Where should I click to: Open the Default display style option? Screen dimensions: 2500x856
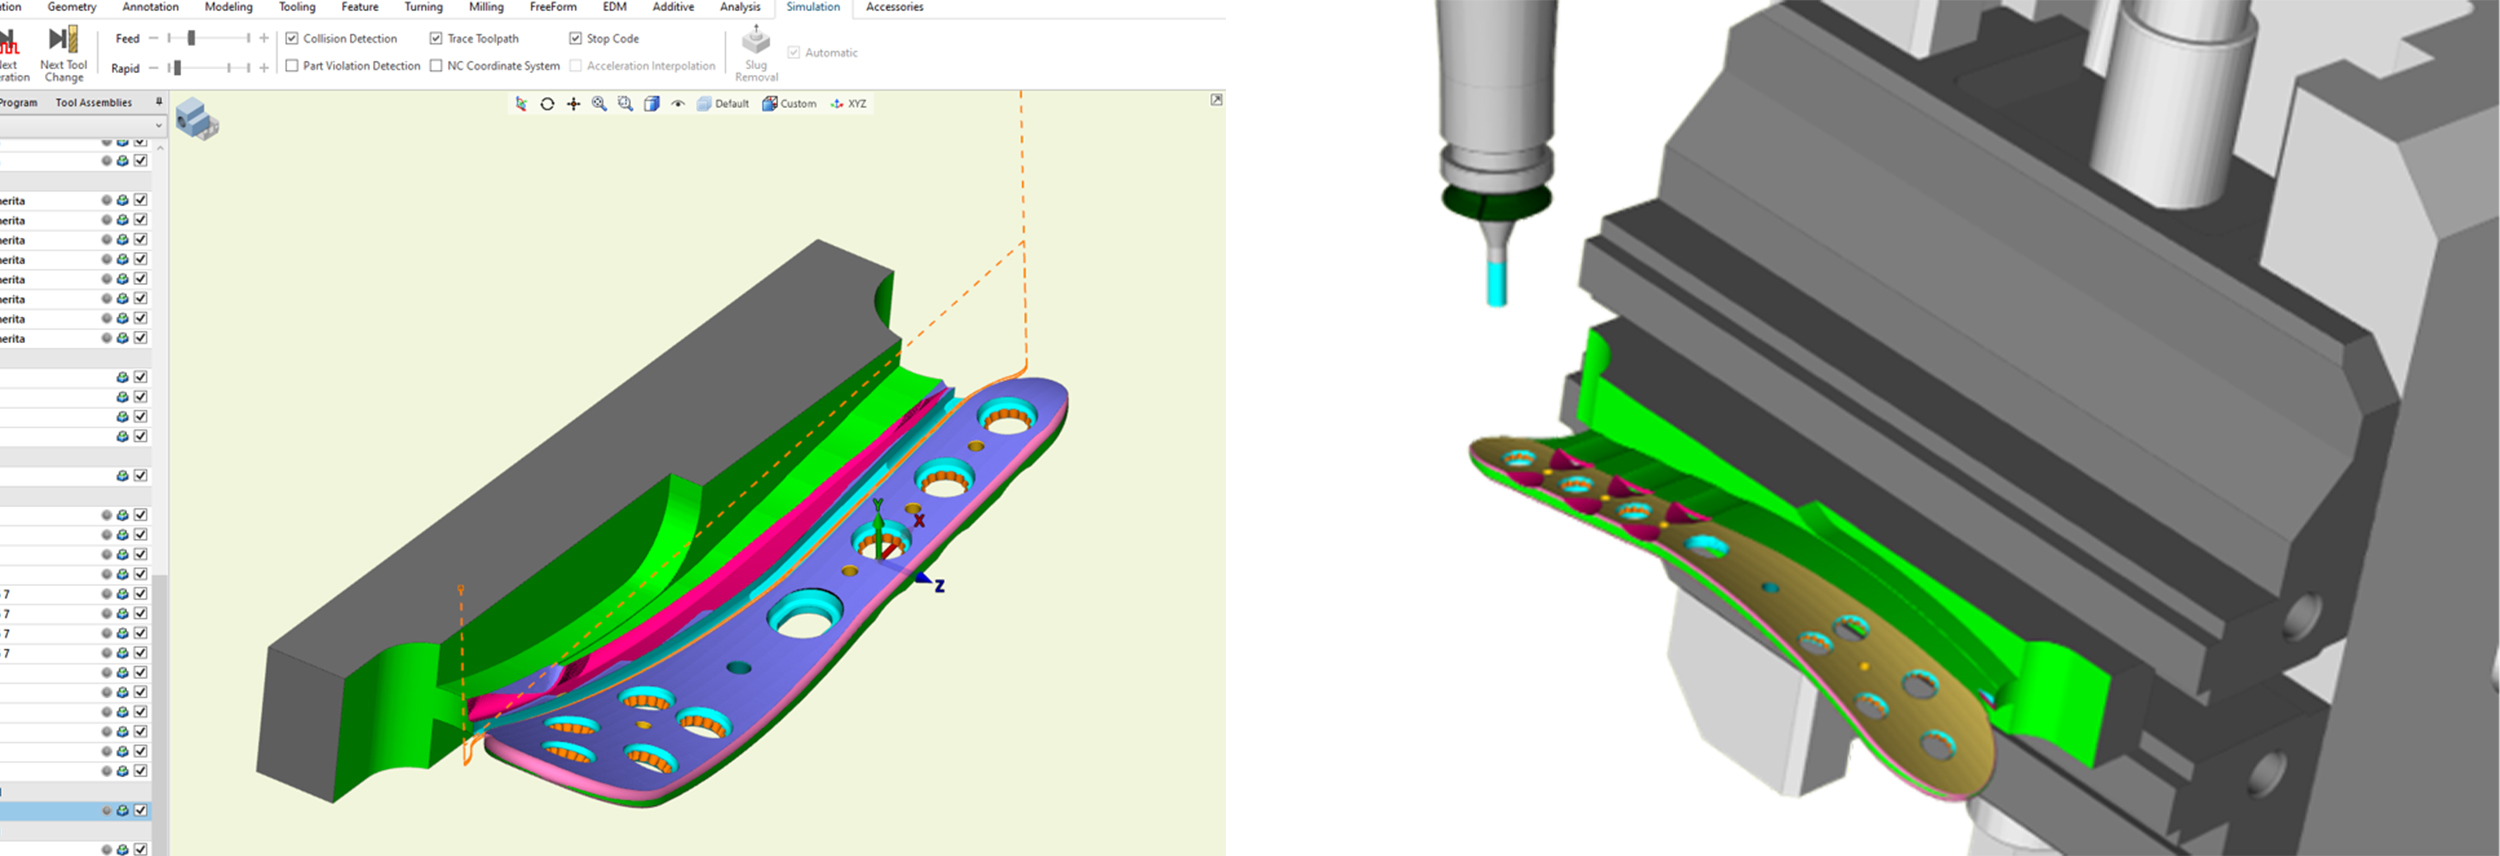coord(723,104)
